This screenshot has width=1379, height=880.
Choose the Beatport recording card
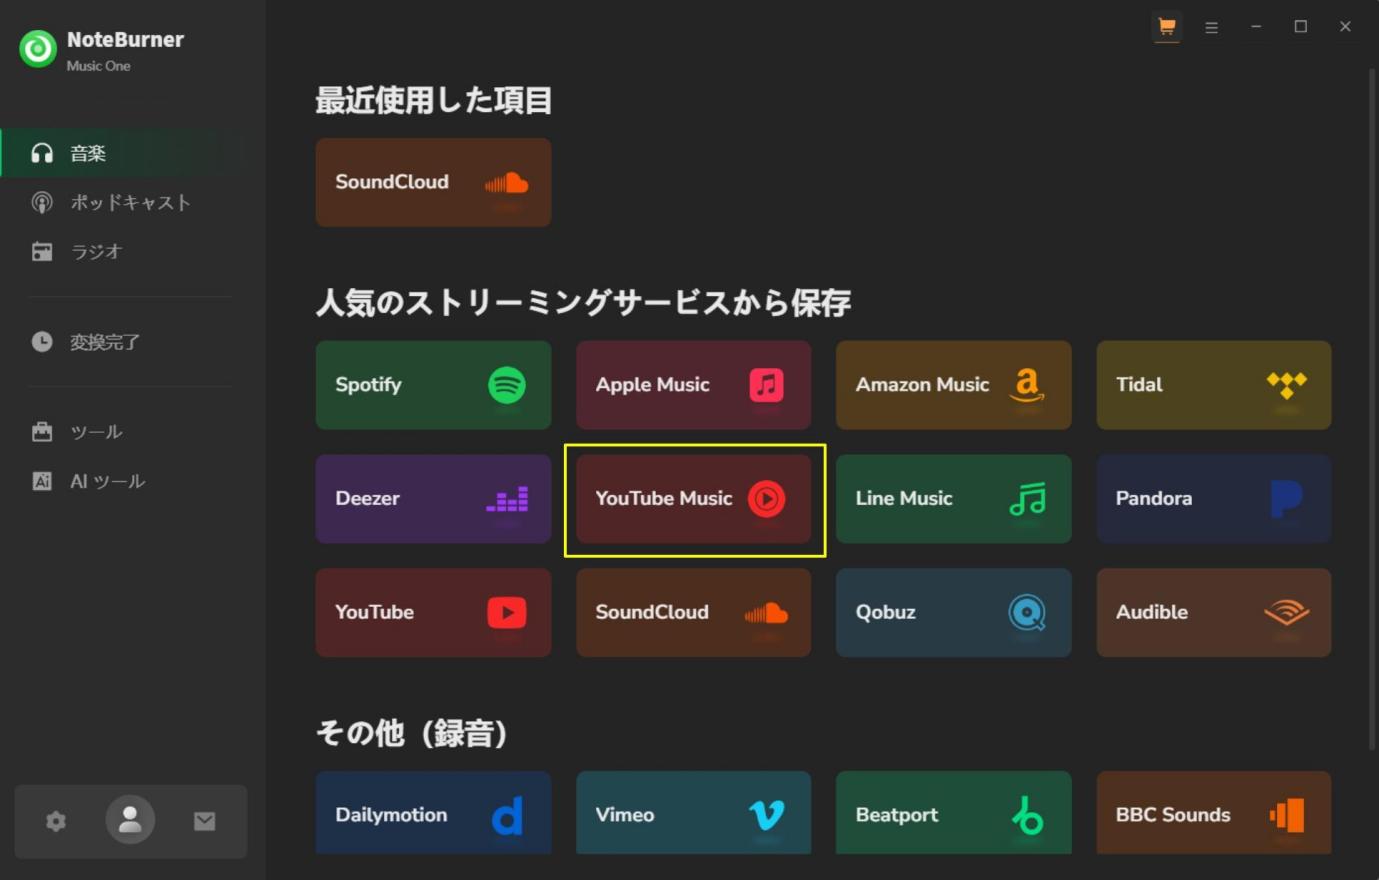[953, 813]
